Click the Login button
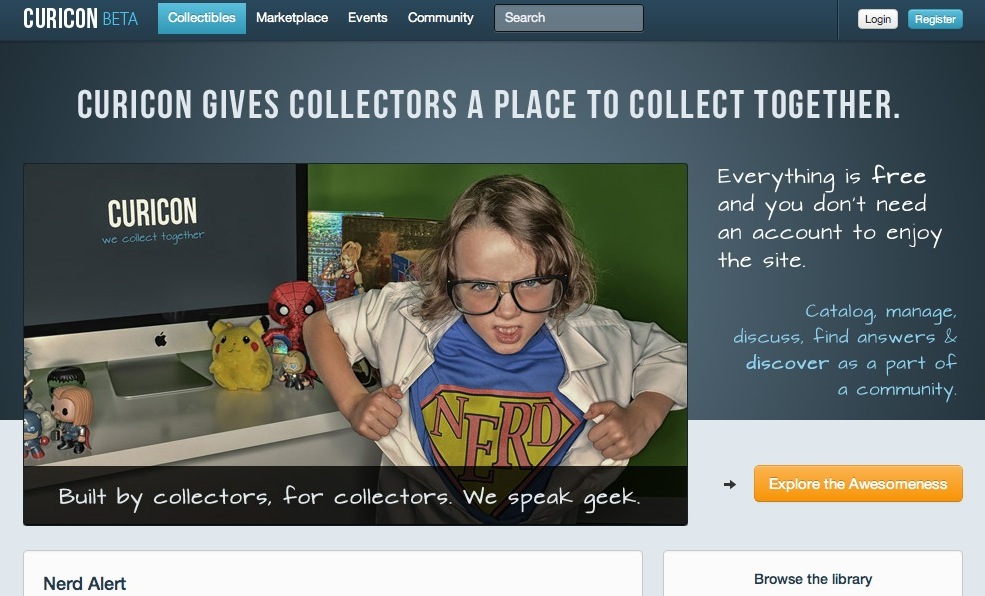The height and width of the screenshot is (596, 985). [x=878, y=19]
